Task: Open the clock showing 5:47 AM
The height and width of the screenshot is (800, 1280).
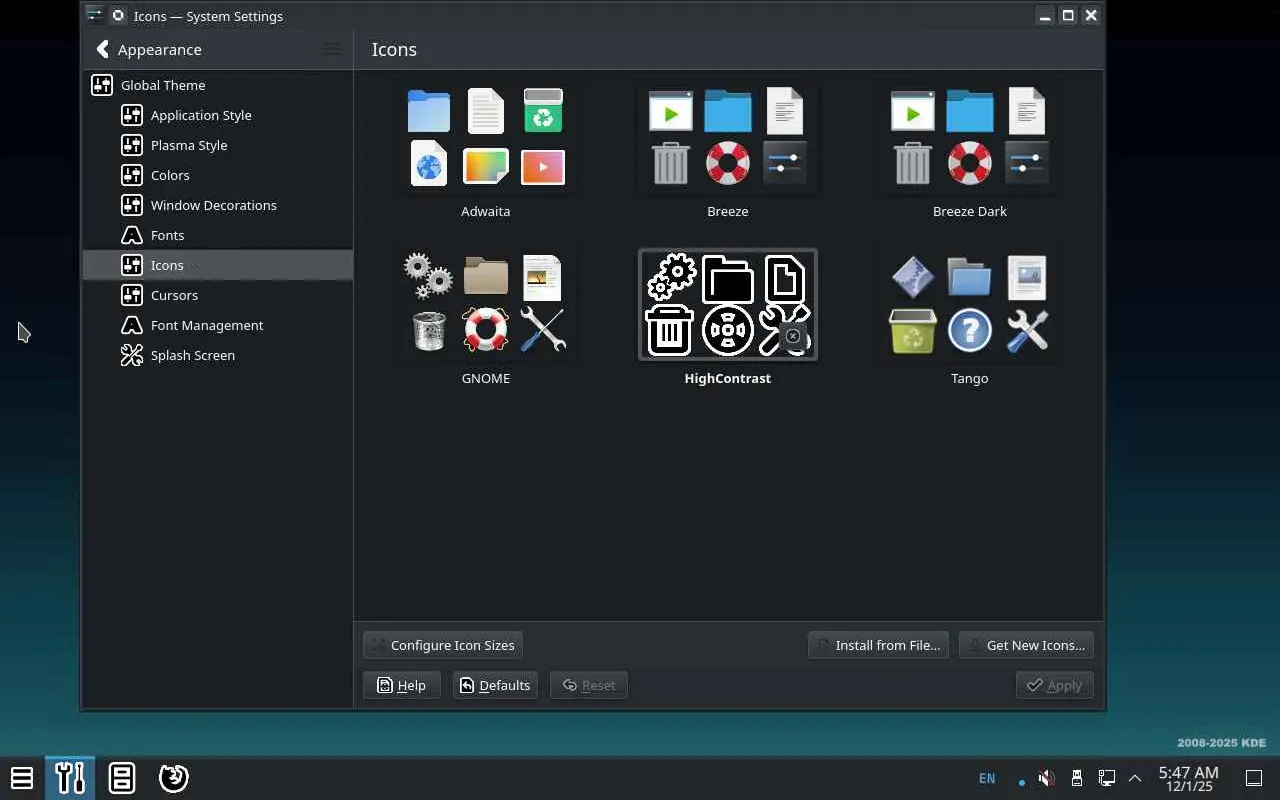Action: pyautogui.click(x=1188, y=778)
